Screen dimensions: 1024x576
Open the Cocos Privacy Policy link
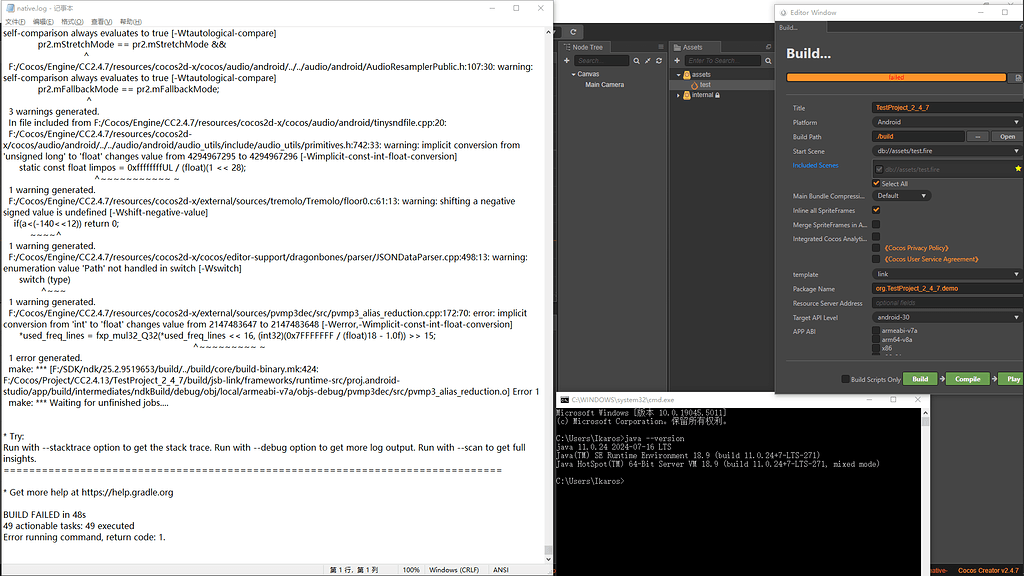point(916,248)
